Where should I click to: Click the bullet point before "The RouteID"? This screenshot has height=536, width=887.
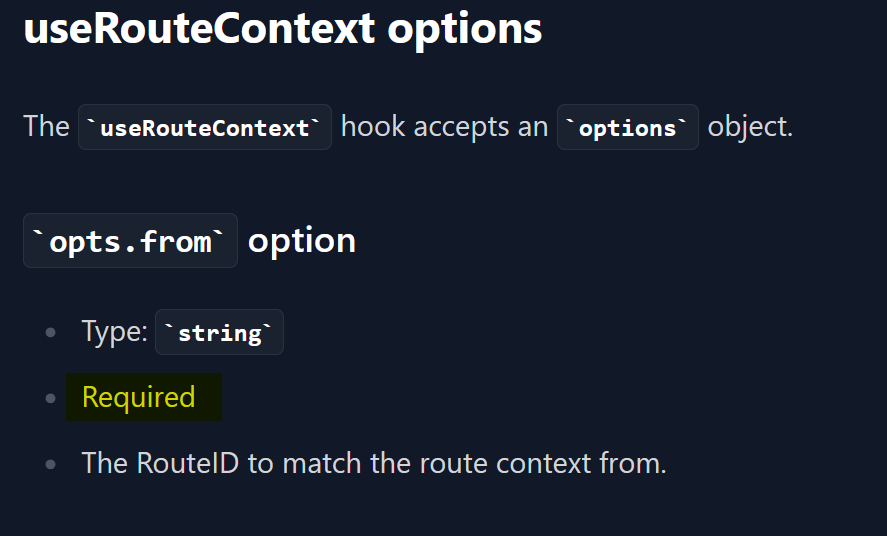coord(51,464)
